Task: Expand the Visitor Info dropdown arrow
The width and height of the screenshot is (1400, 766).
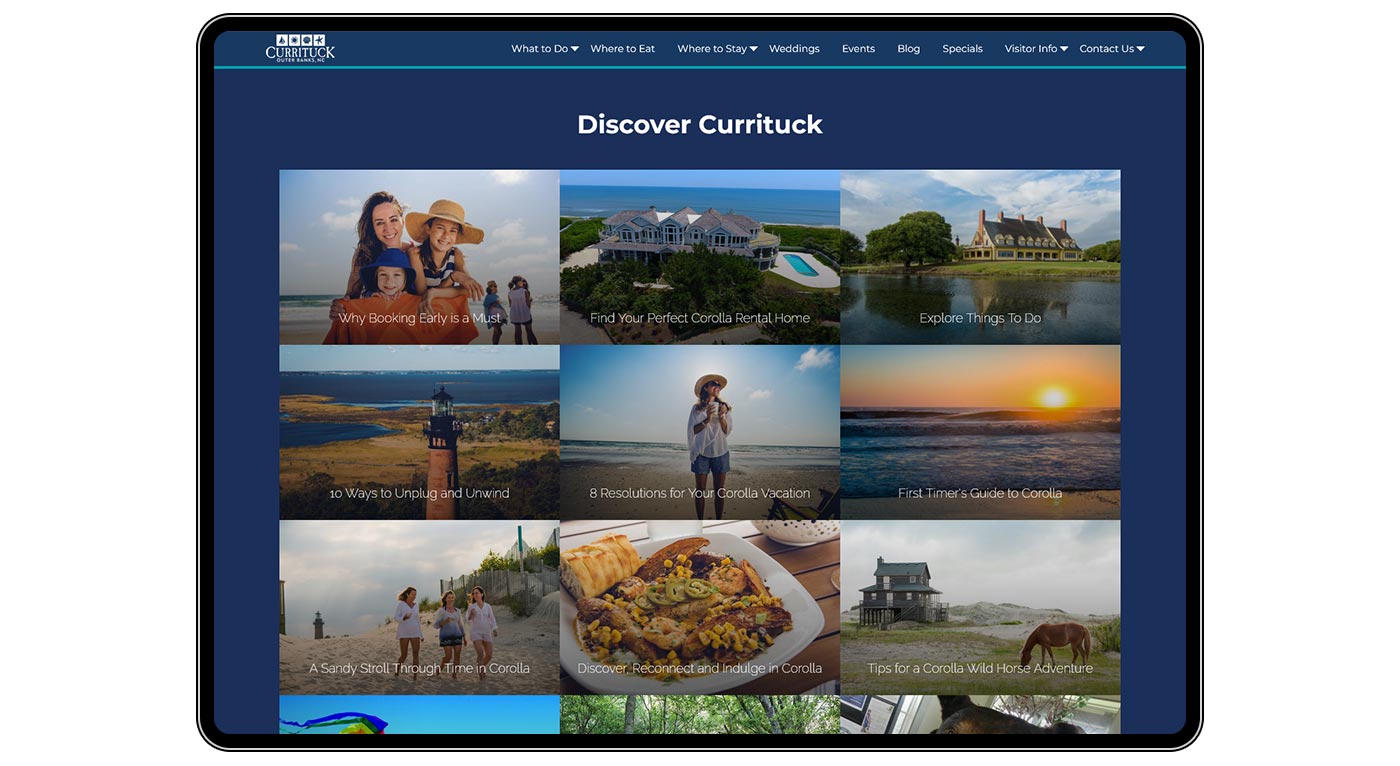Action: point(1064,49)
